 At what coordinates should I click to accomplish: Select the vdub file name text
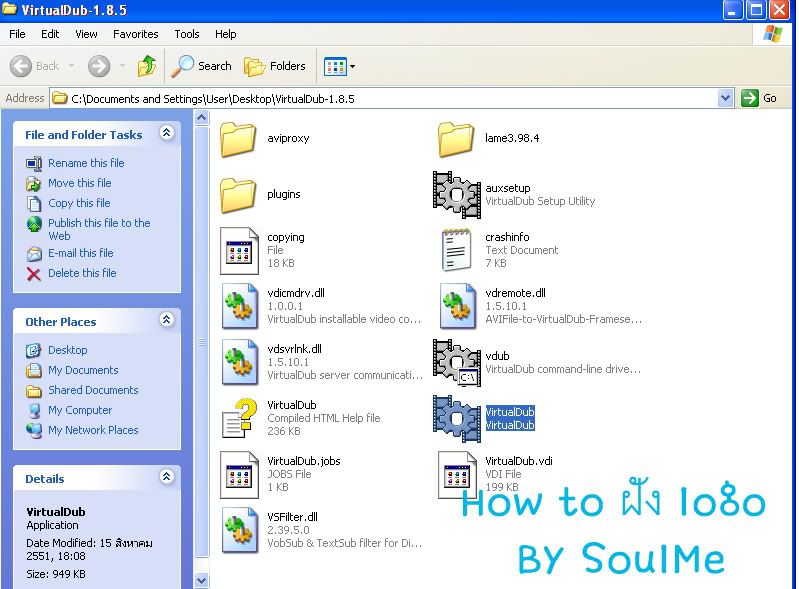click(x=497, y=356)
